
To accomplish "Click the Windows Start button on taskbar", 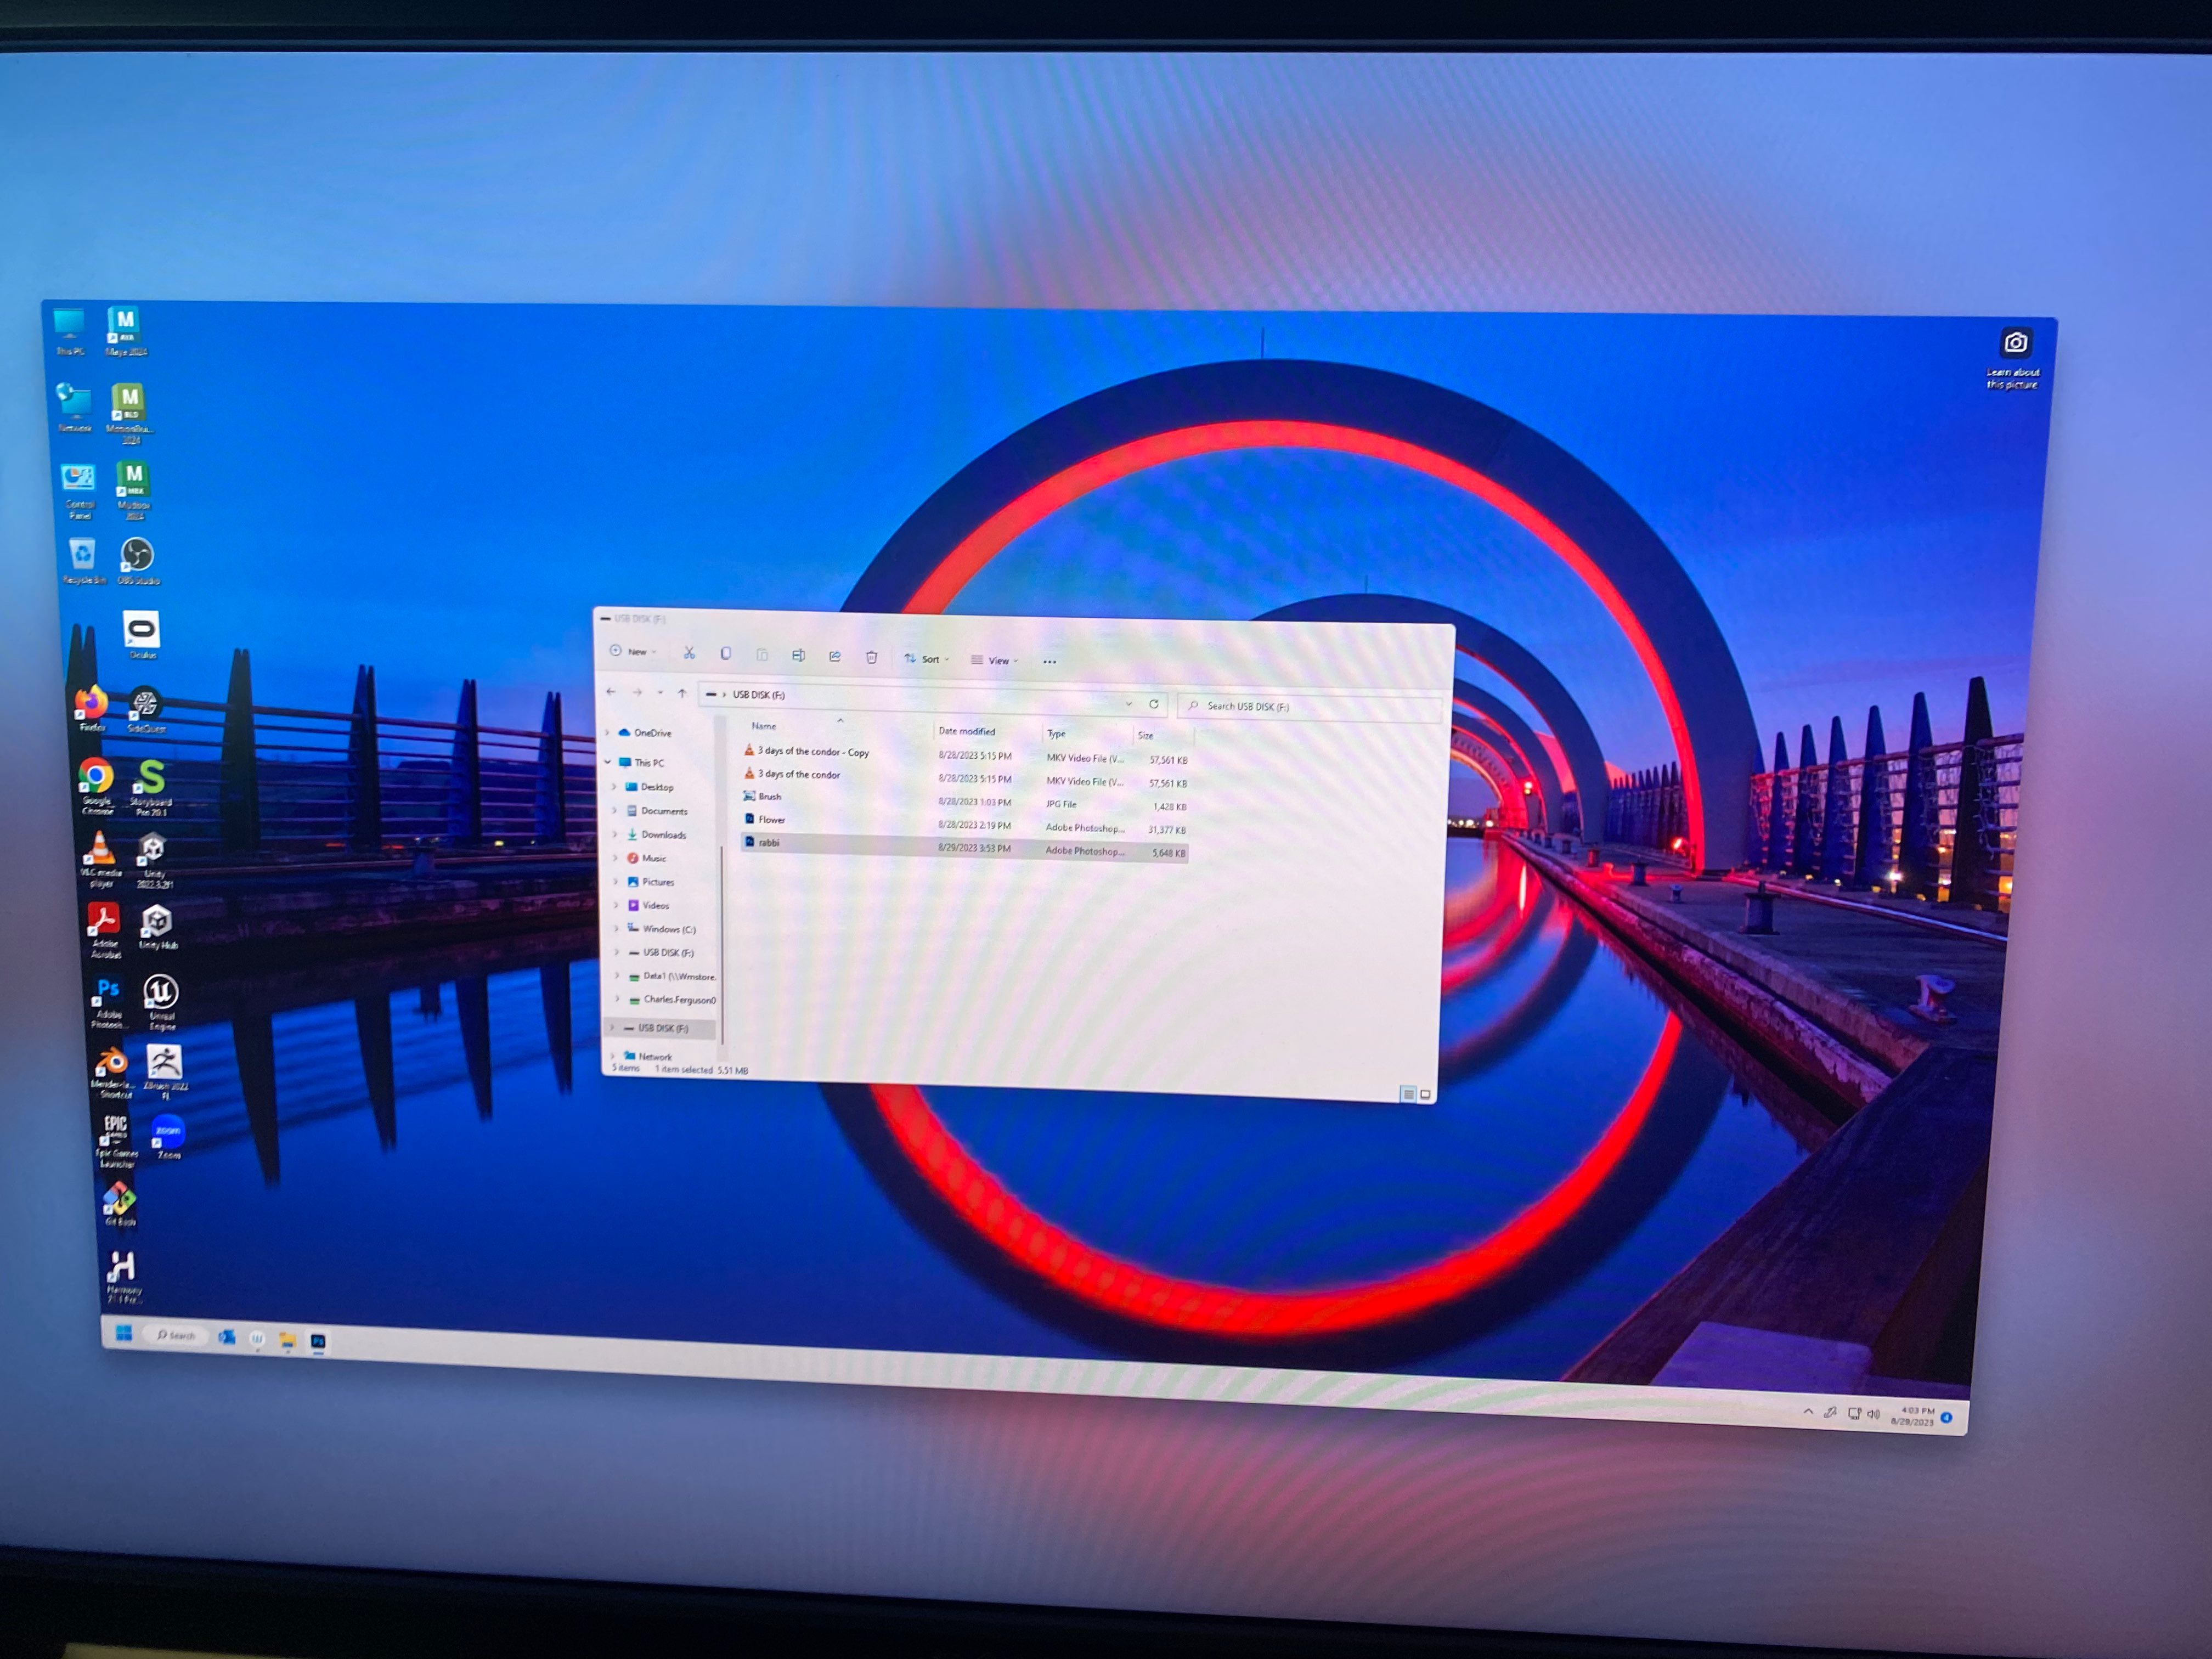I will coord(124,1332).
